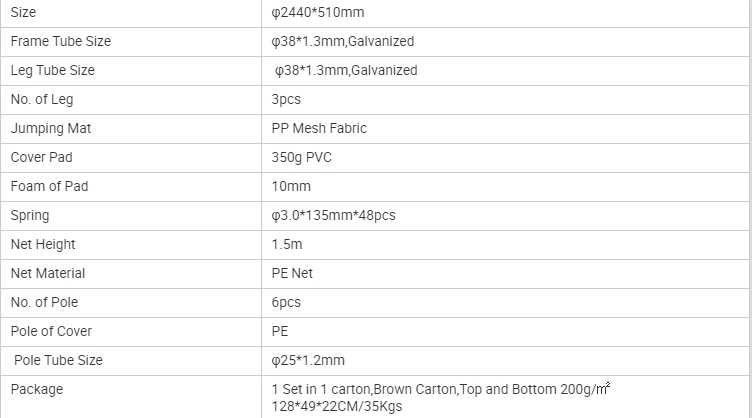Click the Frame Tube Size label
Viewport: 752px width, 418px height.
[x=61, y=41]
